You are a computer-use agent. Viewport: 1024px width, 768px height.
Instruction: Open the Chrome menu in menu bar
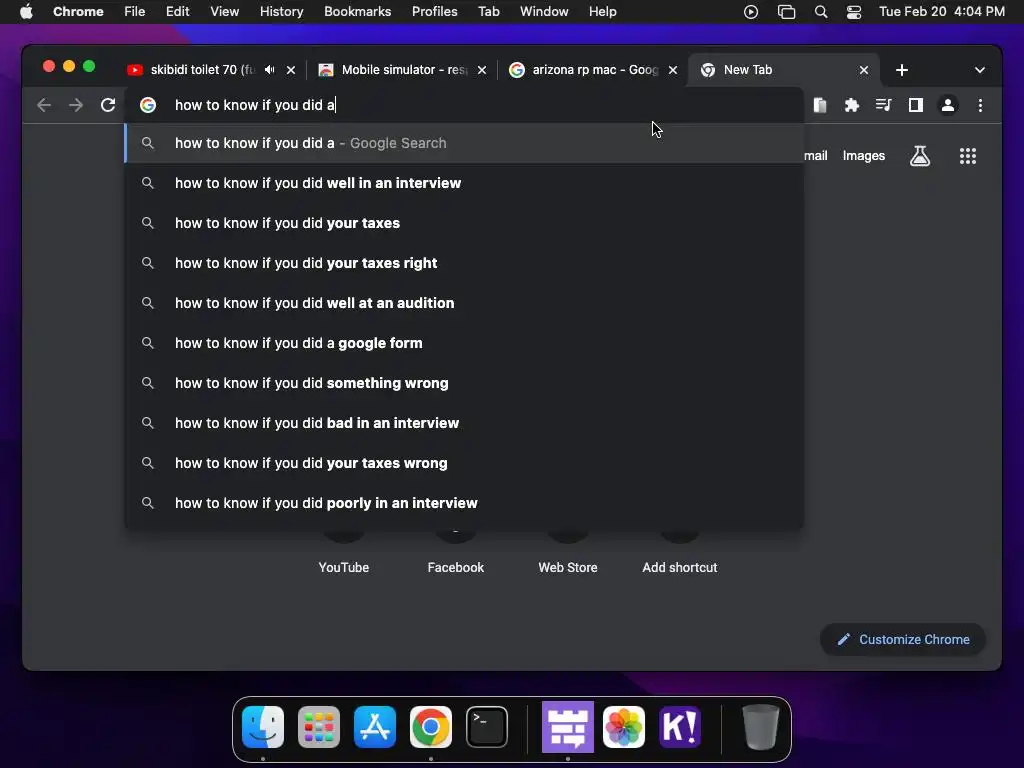[78, 12]
